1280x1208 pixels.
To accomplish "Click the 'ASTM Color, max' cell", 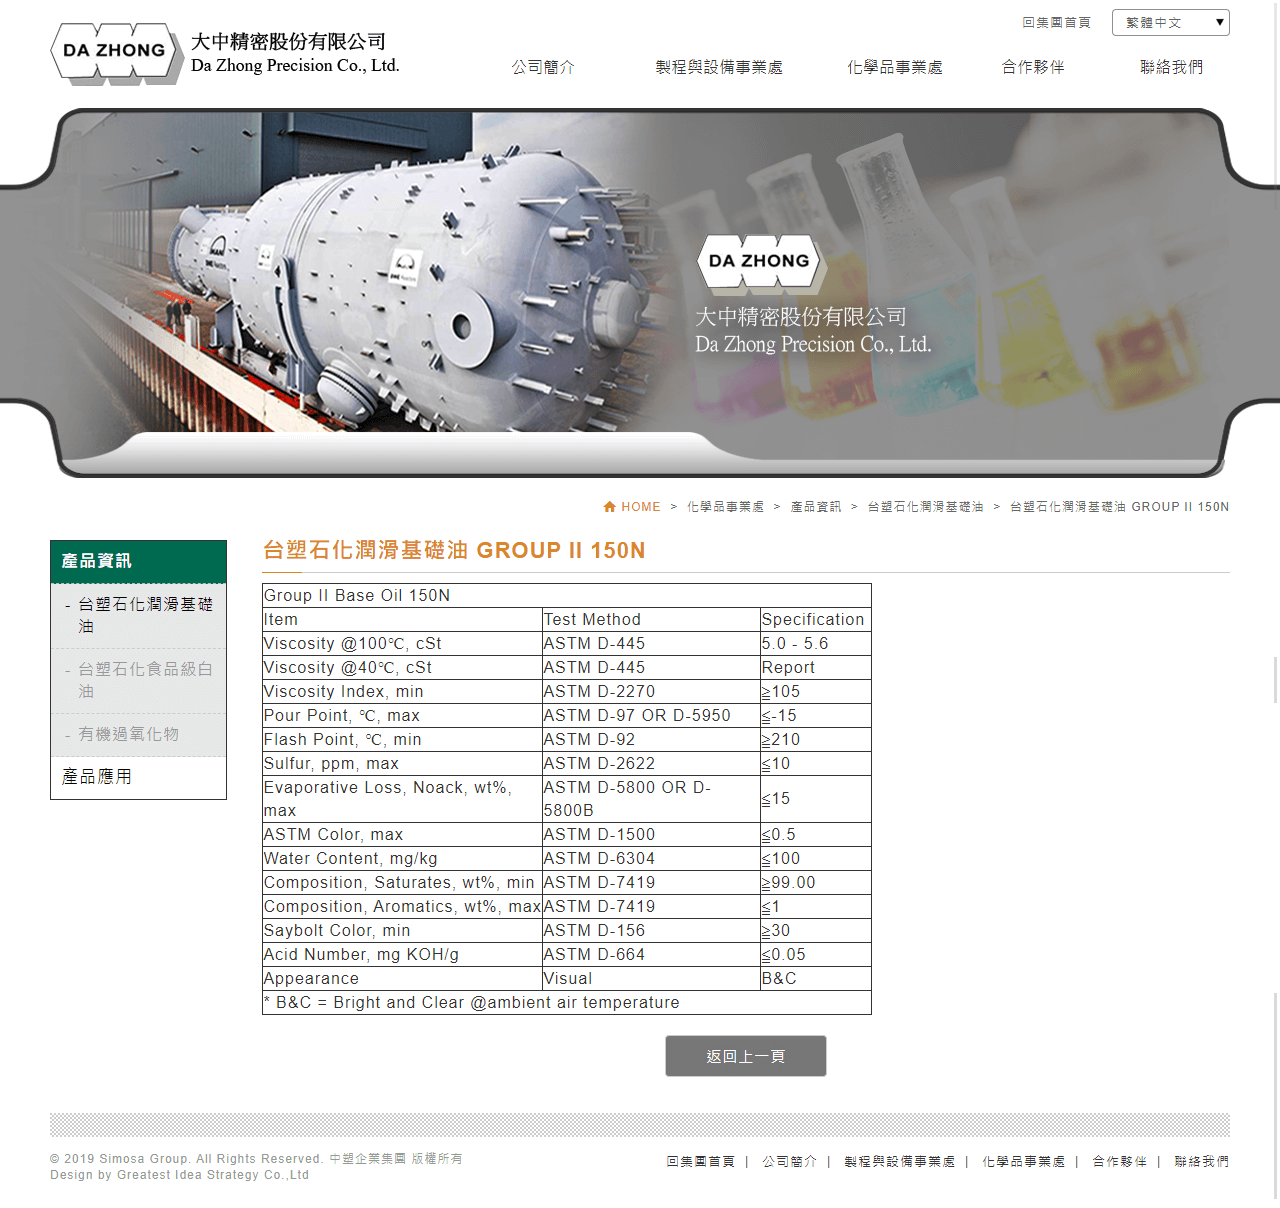I will point(402,835).
